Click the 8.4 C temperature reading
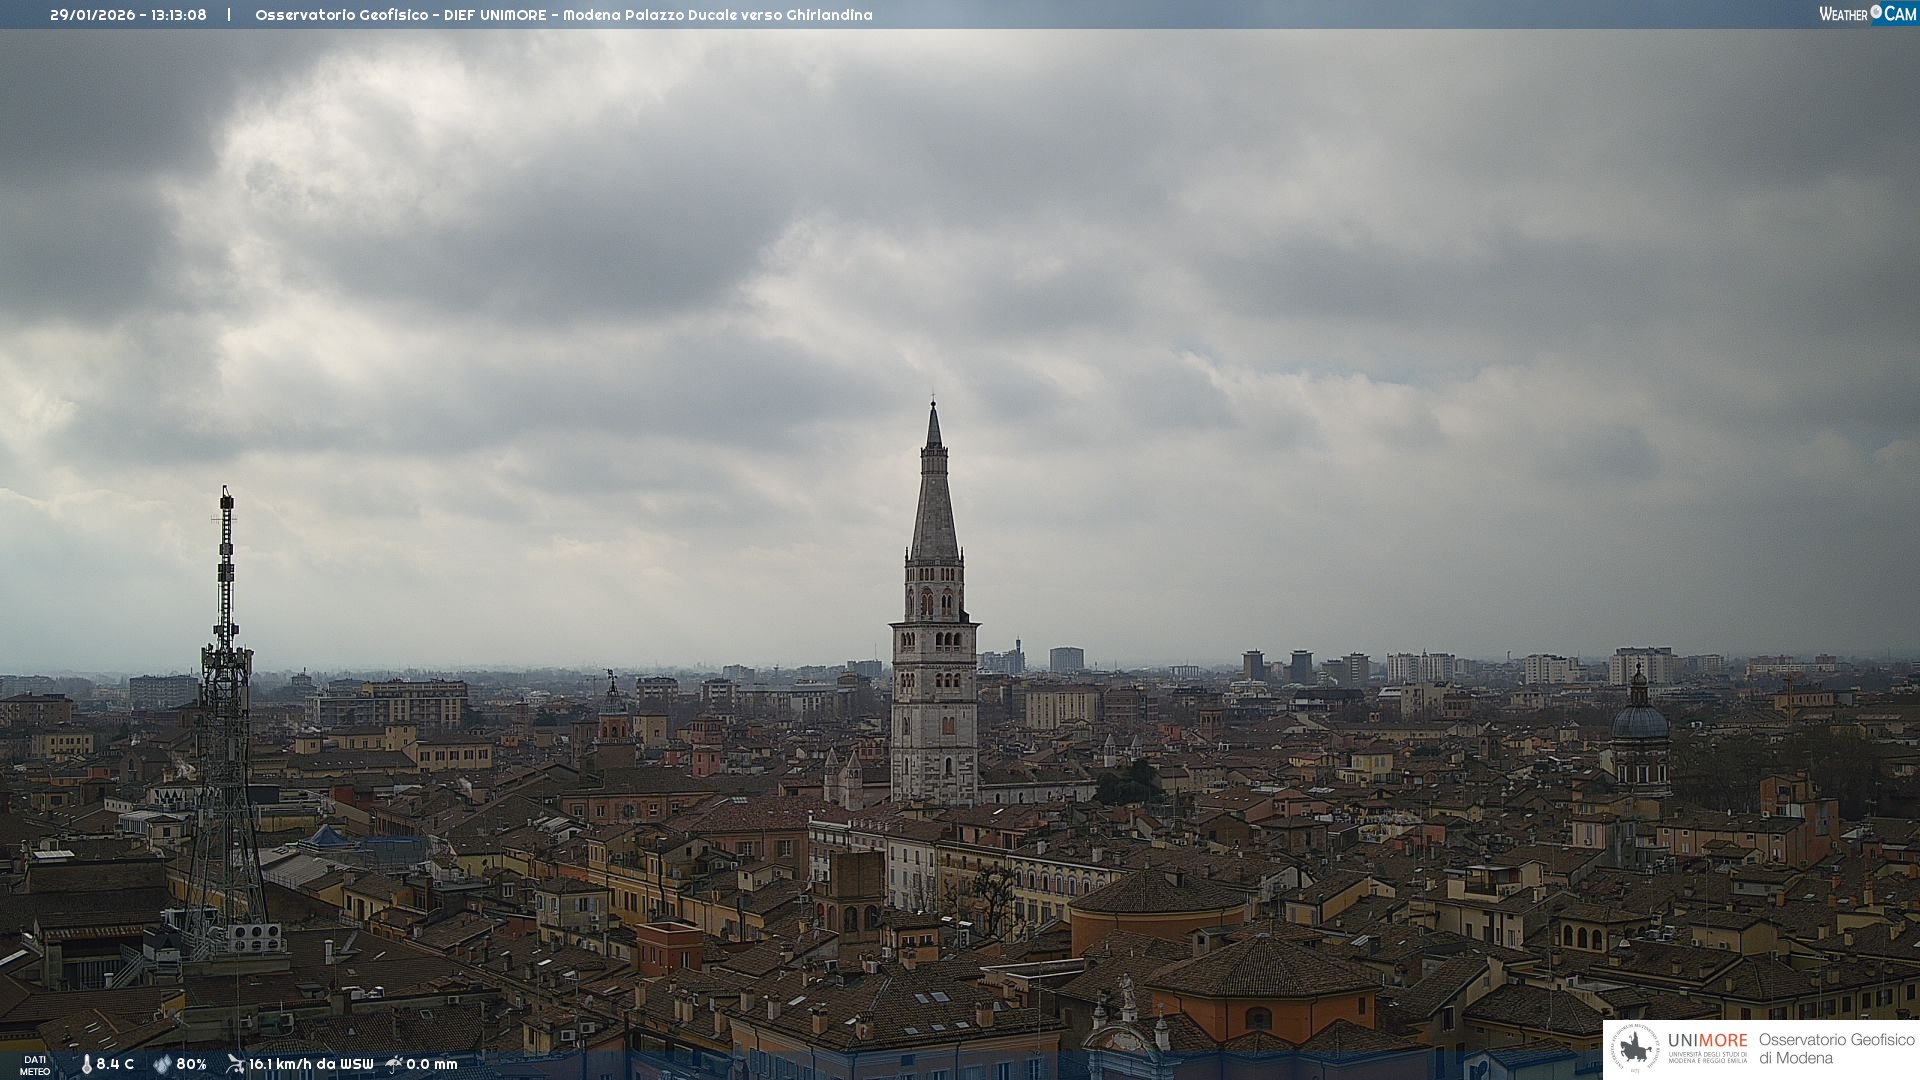Screen dimensions: 1920x1080 [x=115, y=1064]
